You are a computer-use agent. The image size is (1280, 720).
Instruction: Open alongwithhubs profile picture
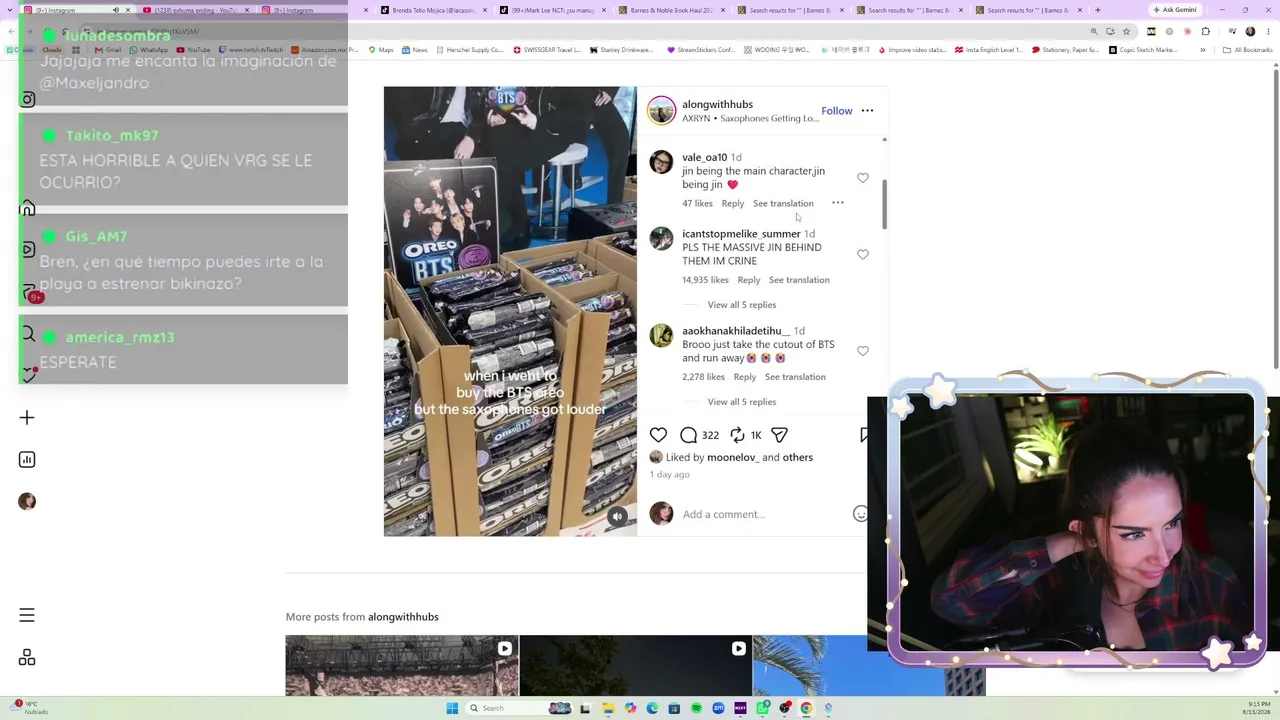tap(661, 111)
